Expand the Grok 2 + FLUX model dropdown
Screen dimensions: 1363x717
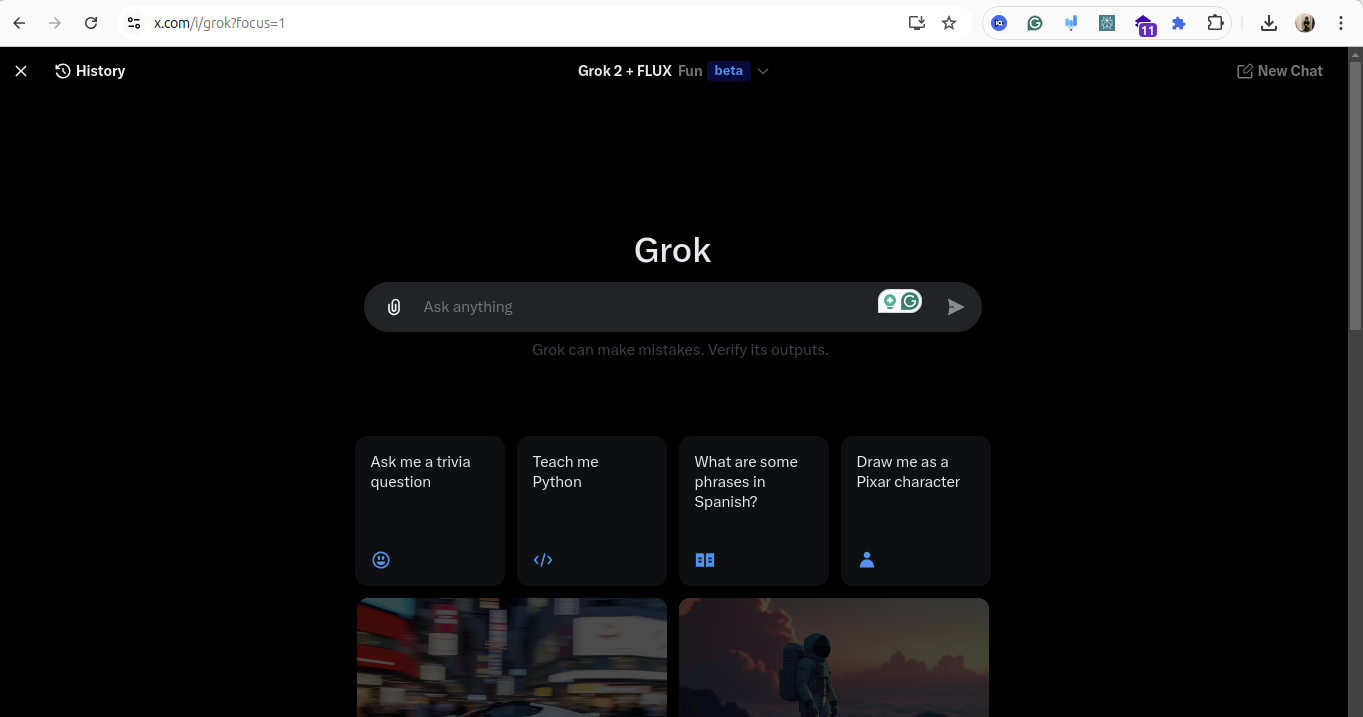[763, 71]
